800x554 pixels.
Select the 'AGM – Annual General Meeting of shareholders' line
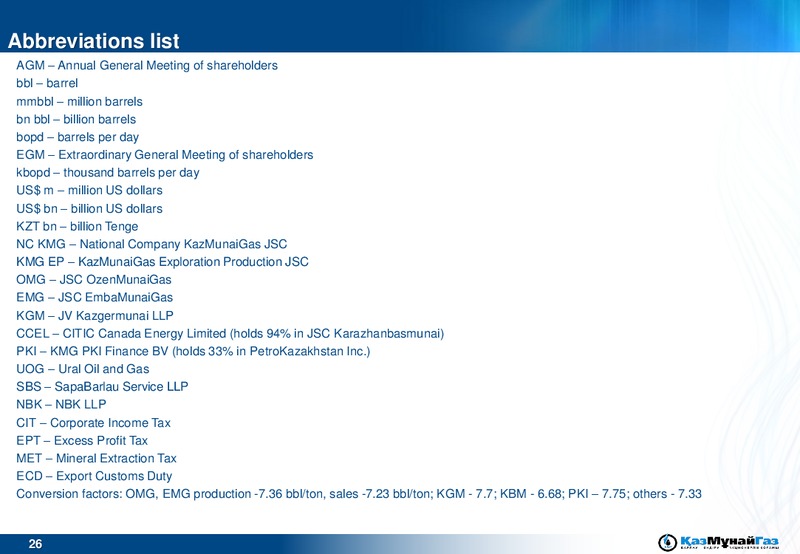tap(147, 65)
